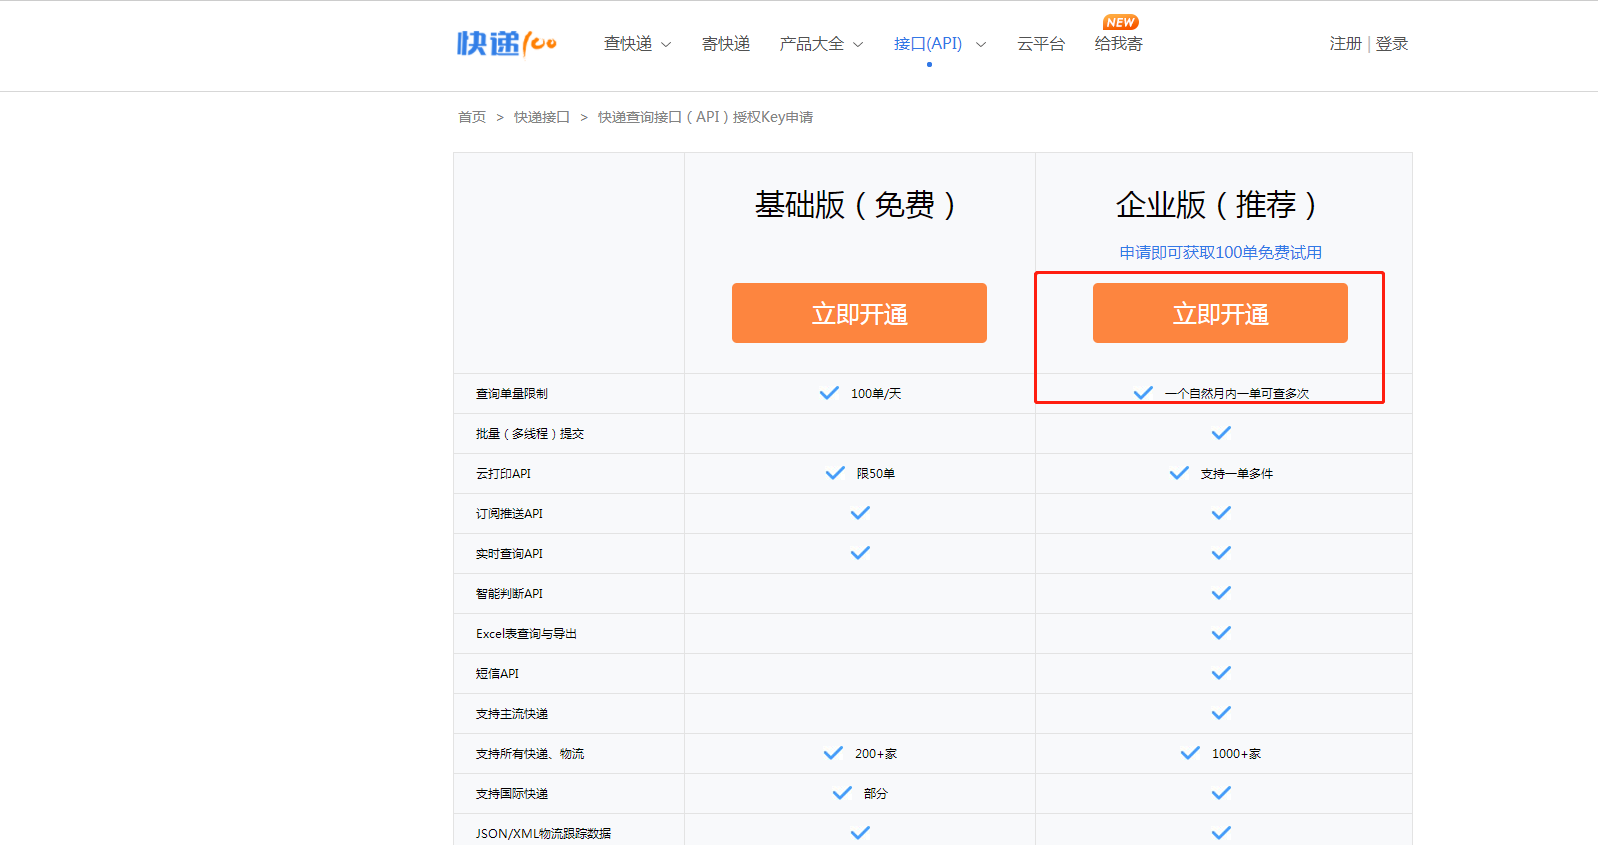Click the NEW badge above 给我寄
Image resolution: width=1598 pixels, height=845 pixels.
click(x=1121, y=22)
